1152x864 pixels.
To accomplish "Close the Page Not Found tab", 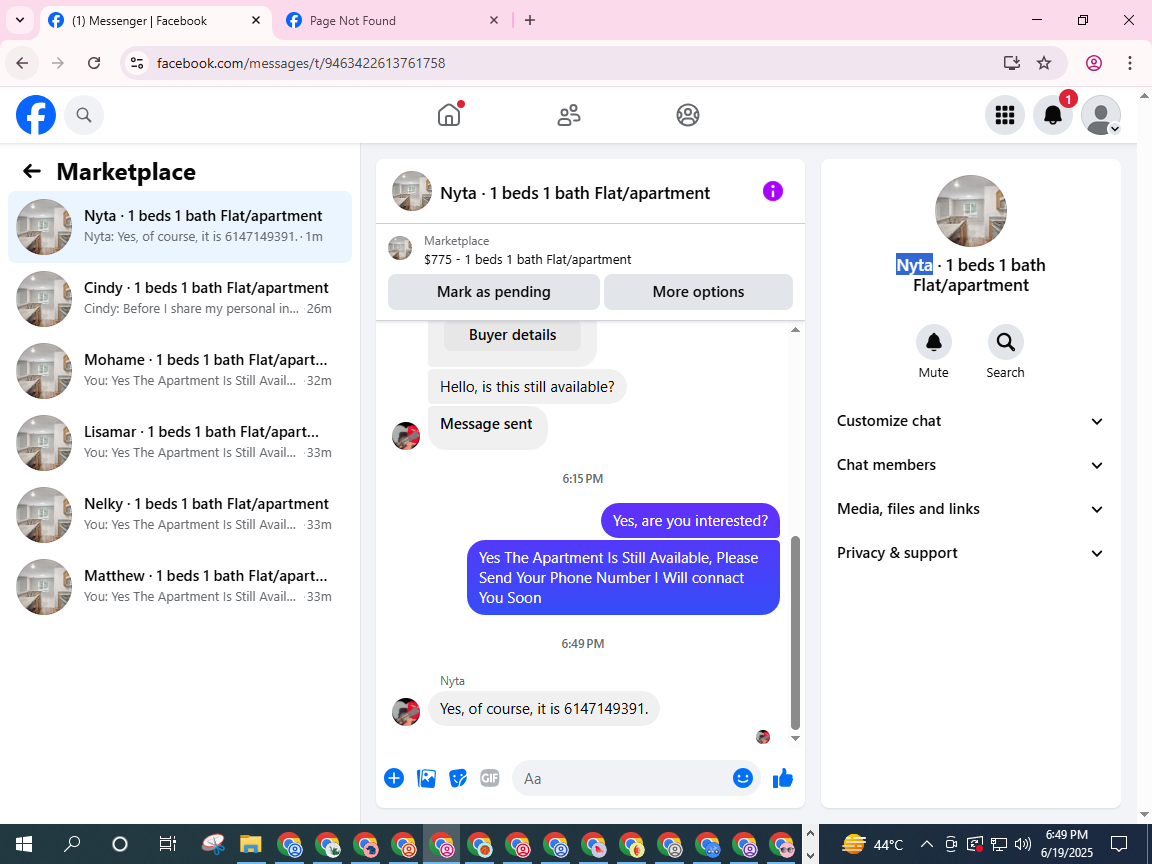I will pos(494,21).
